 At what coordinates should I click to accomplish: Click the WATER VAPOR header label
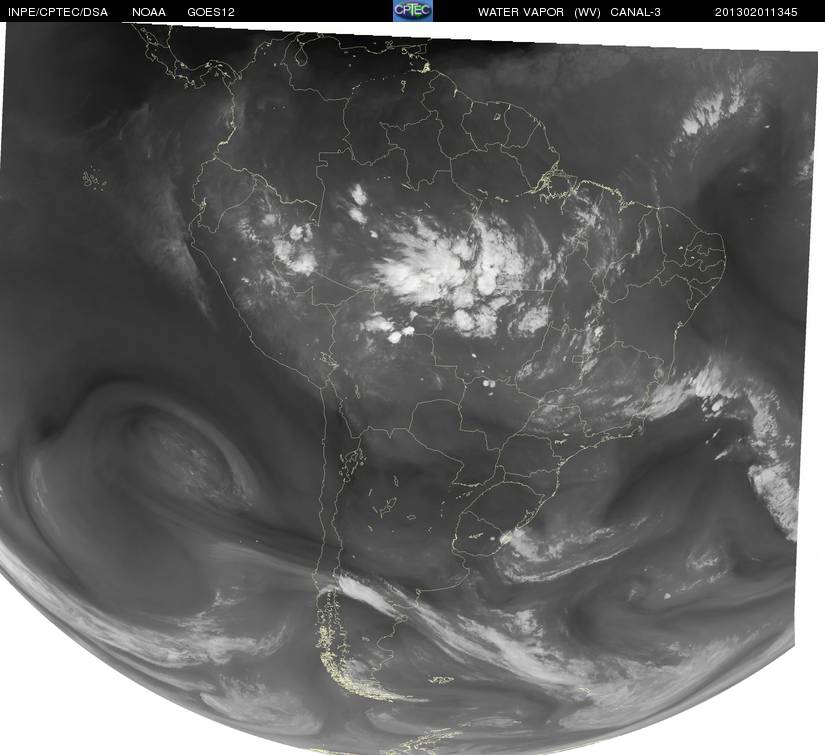coord(521,12)
